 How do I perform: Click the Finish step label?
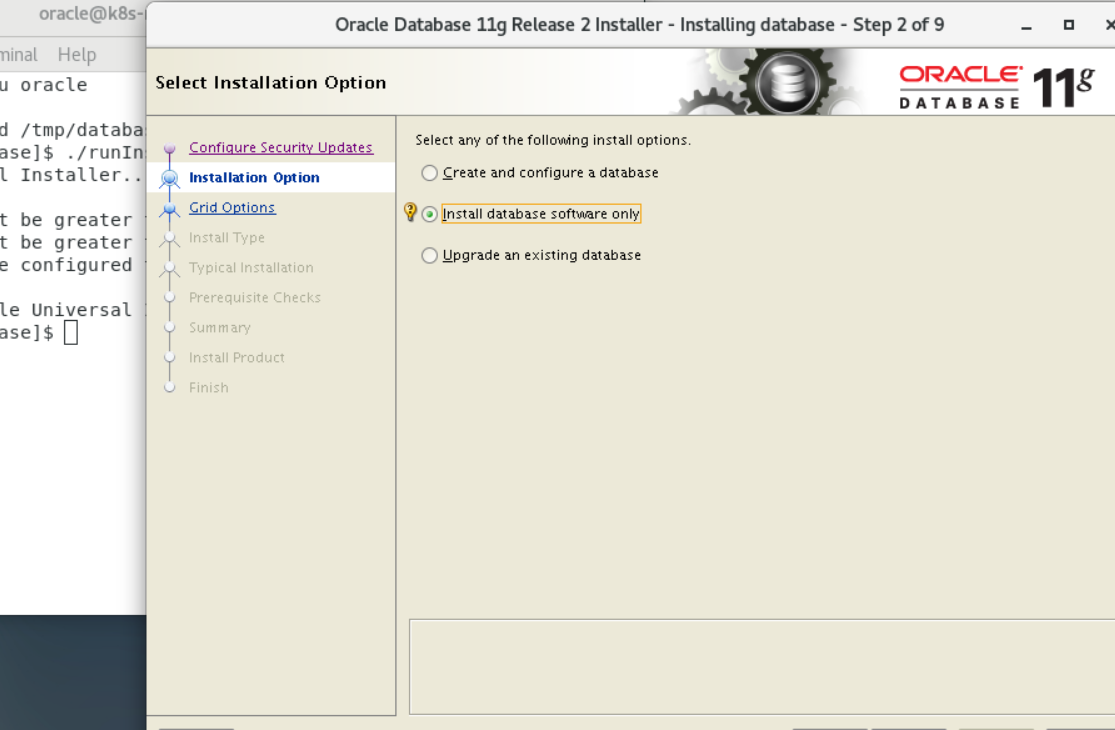tap(208, 387)
